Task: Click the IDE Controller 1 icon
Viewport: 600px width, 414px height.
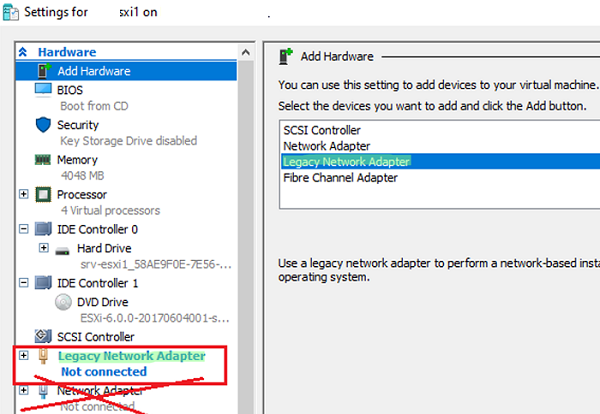Action: [43, 283]
